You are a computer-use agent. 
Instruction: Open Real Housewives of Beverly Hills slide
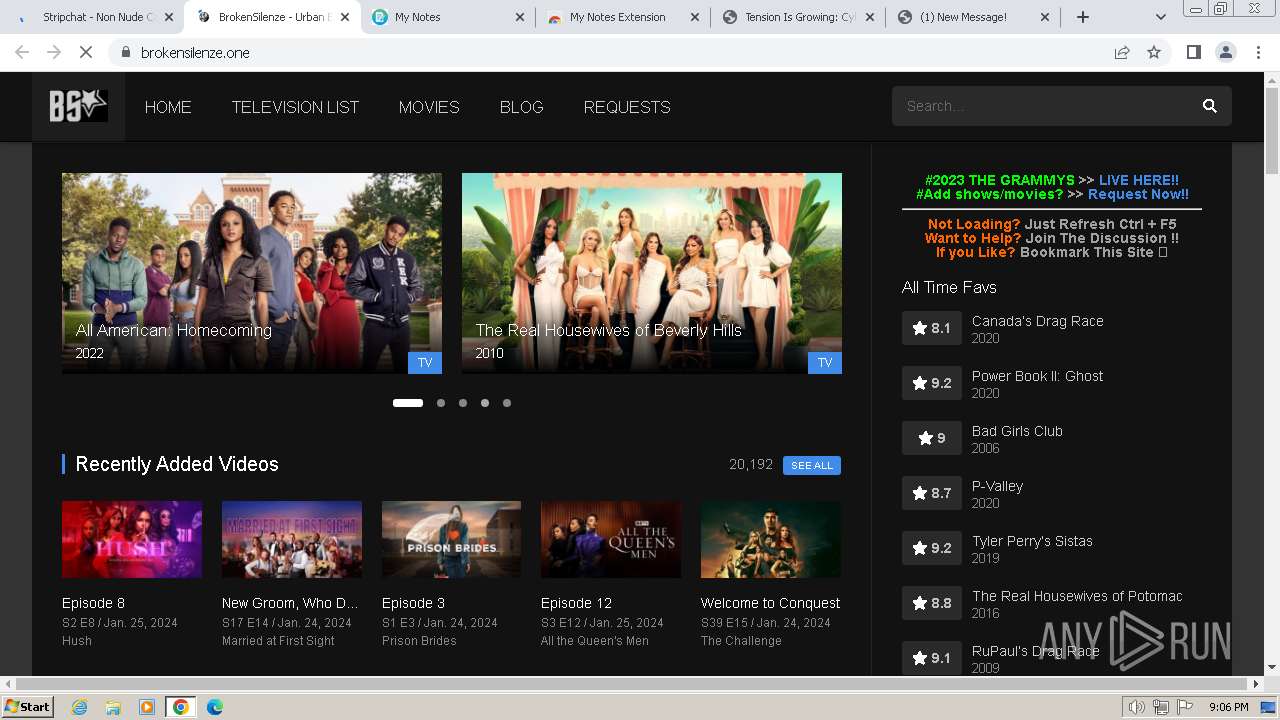coord(652,273)
